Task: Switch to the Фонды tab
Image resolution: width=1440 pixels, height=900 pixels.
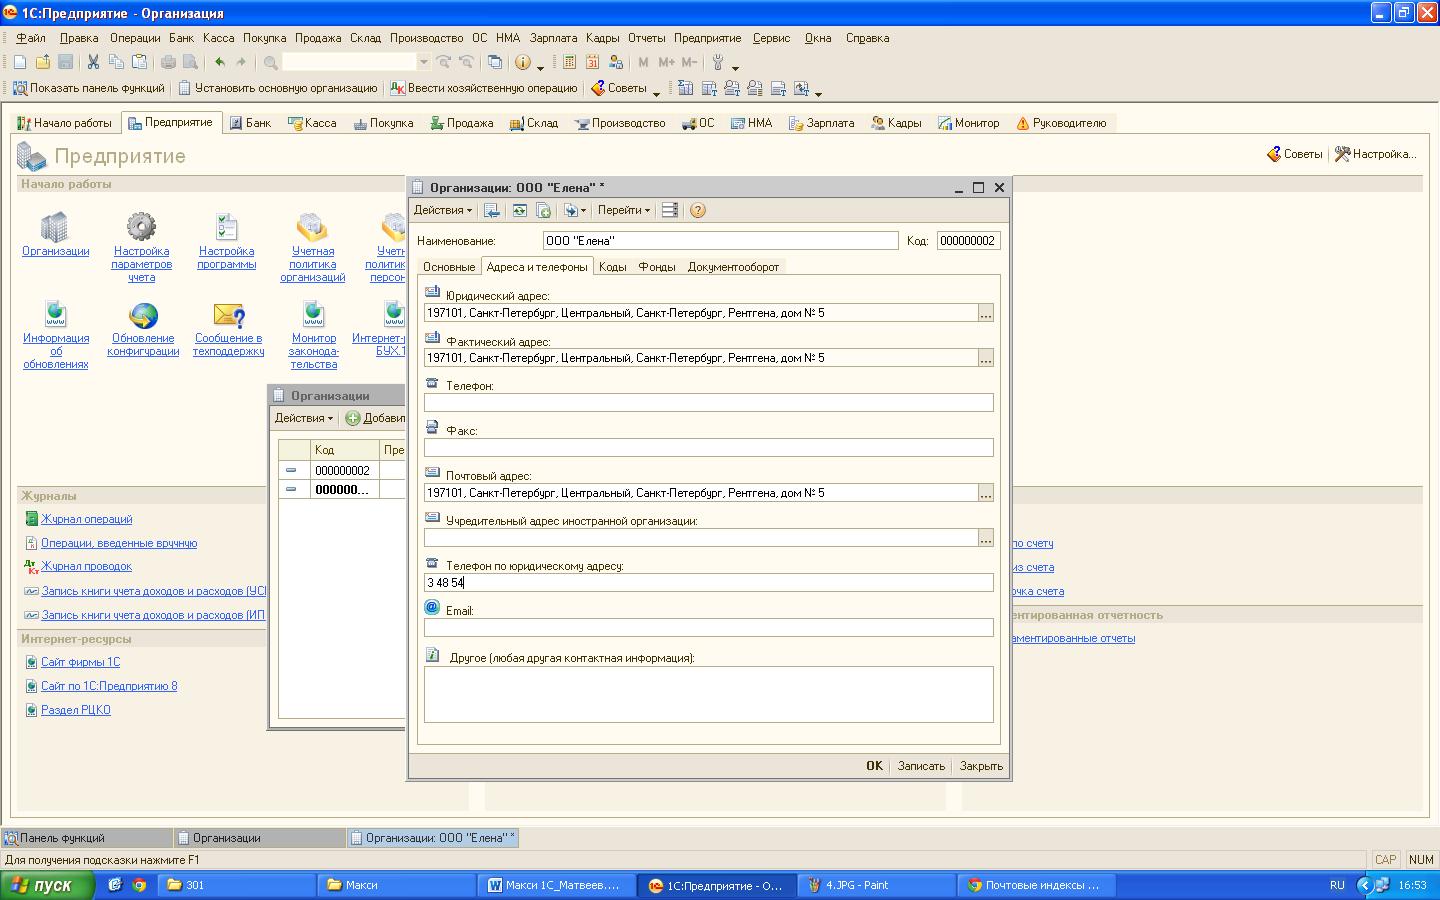Action: click(x=657, y=267)
